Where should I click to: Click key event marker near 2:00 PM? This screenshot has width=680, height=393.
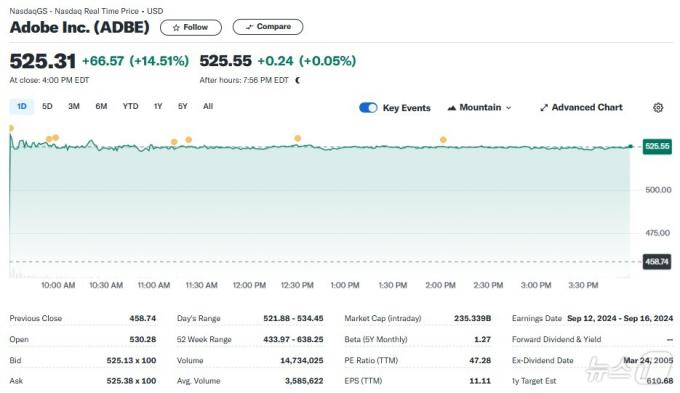click(443, 140)
